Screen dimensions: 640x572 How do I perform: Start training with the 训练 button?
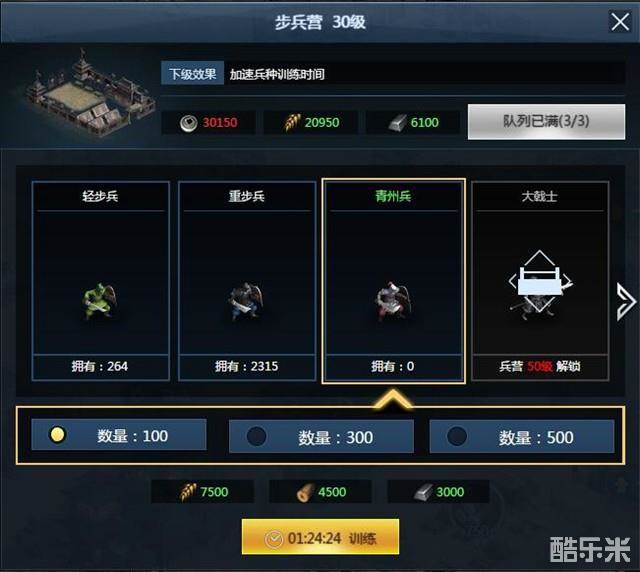pos(320,537)
